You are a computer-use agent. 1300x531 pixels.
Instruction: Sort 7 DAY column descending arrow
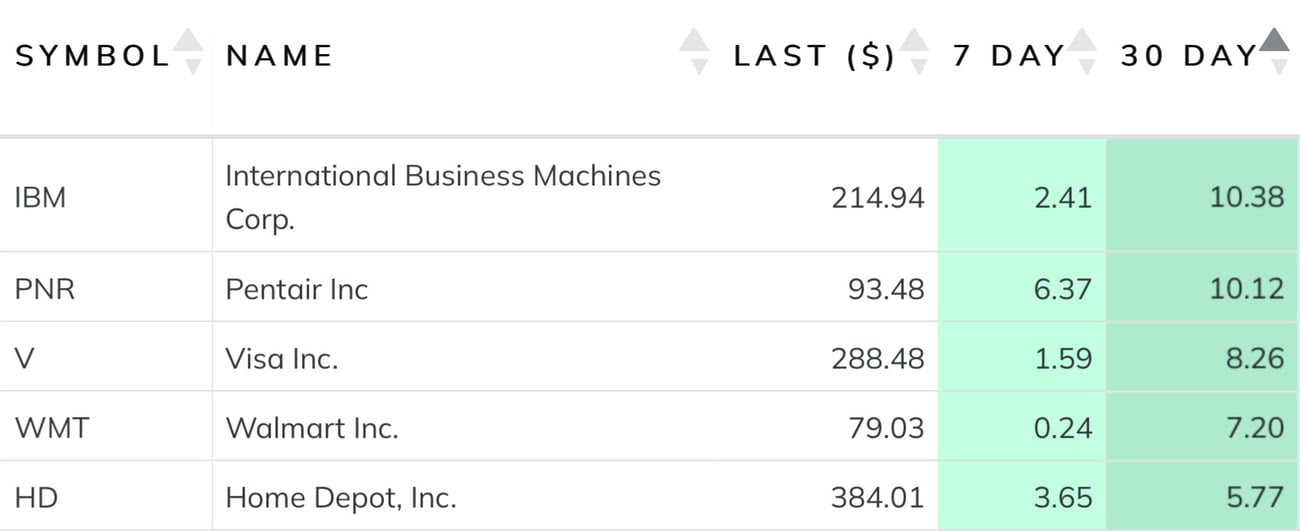tap(1086, 66)
